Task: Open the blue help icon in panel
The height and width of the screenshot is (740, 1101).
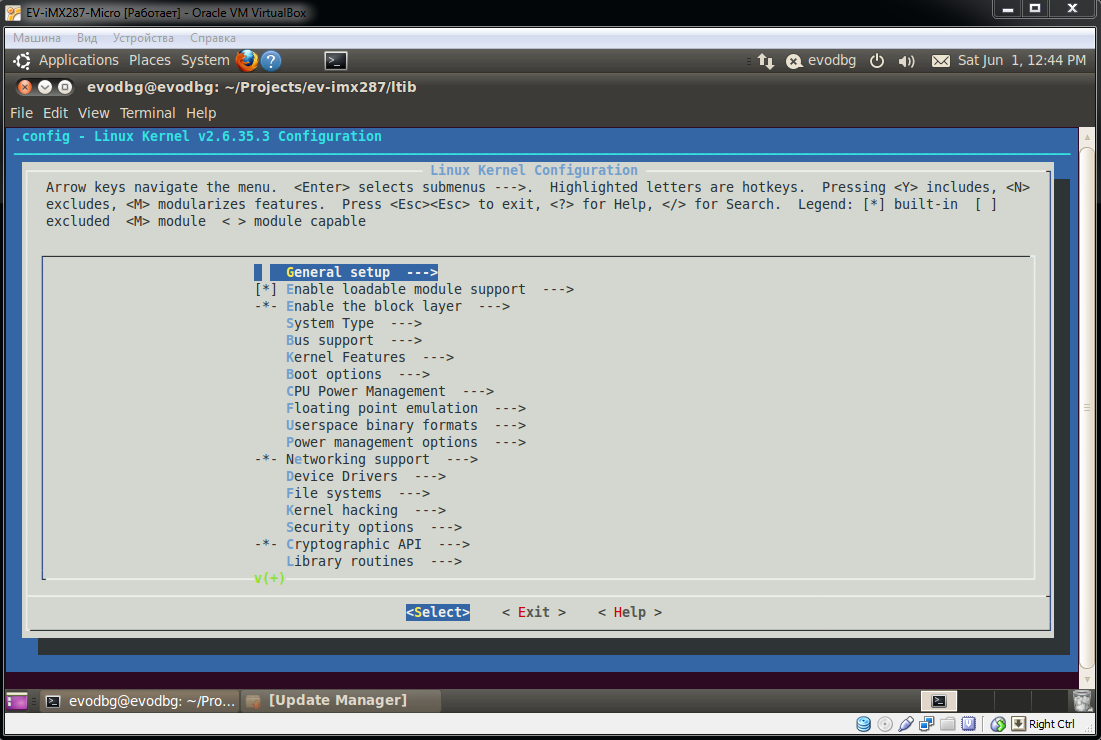Action: point(271,60)
